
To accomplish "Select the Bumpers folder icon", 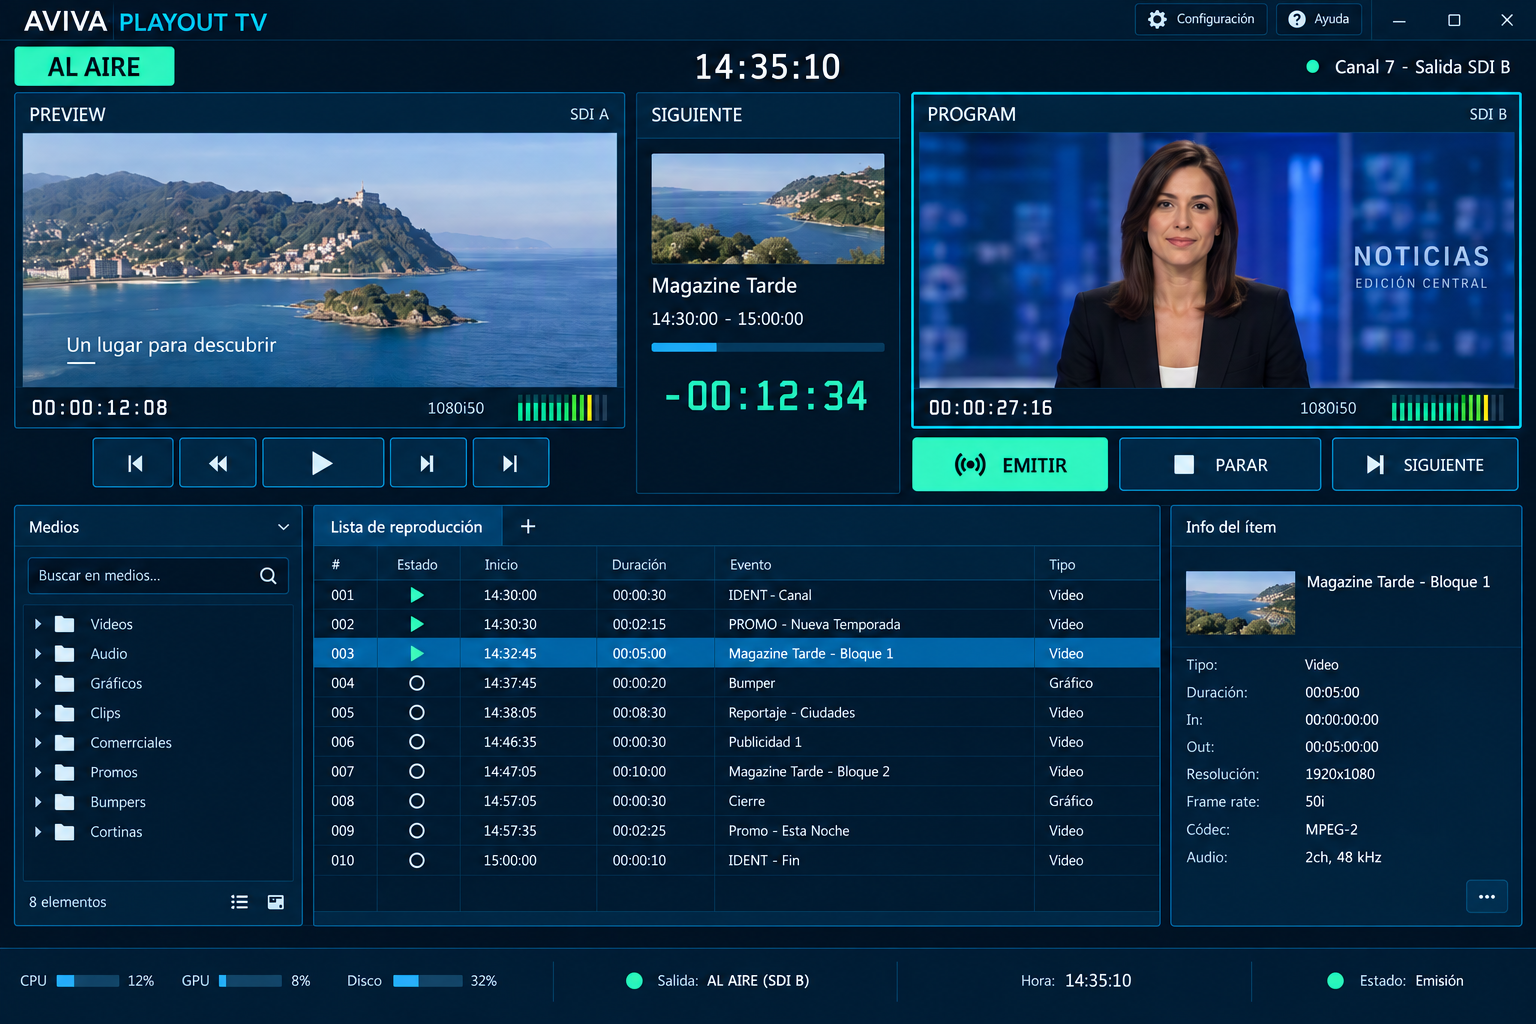I will (65, 802).
